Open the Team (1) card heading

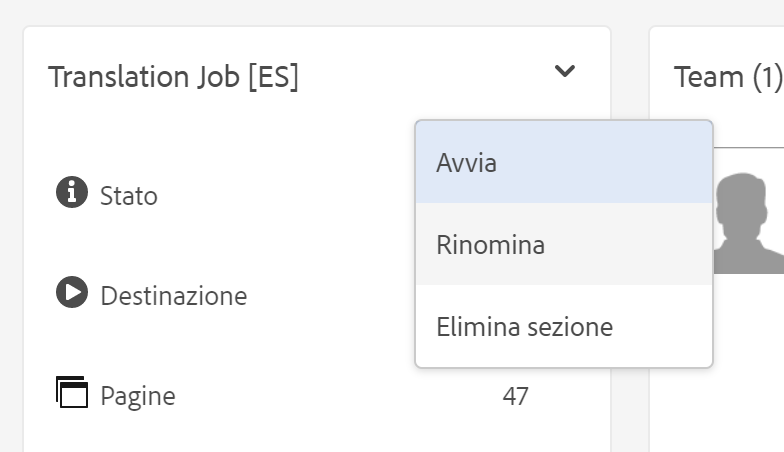(x=727, y=77)
